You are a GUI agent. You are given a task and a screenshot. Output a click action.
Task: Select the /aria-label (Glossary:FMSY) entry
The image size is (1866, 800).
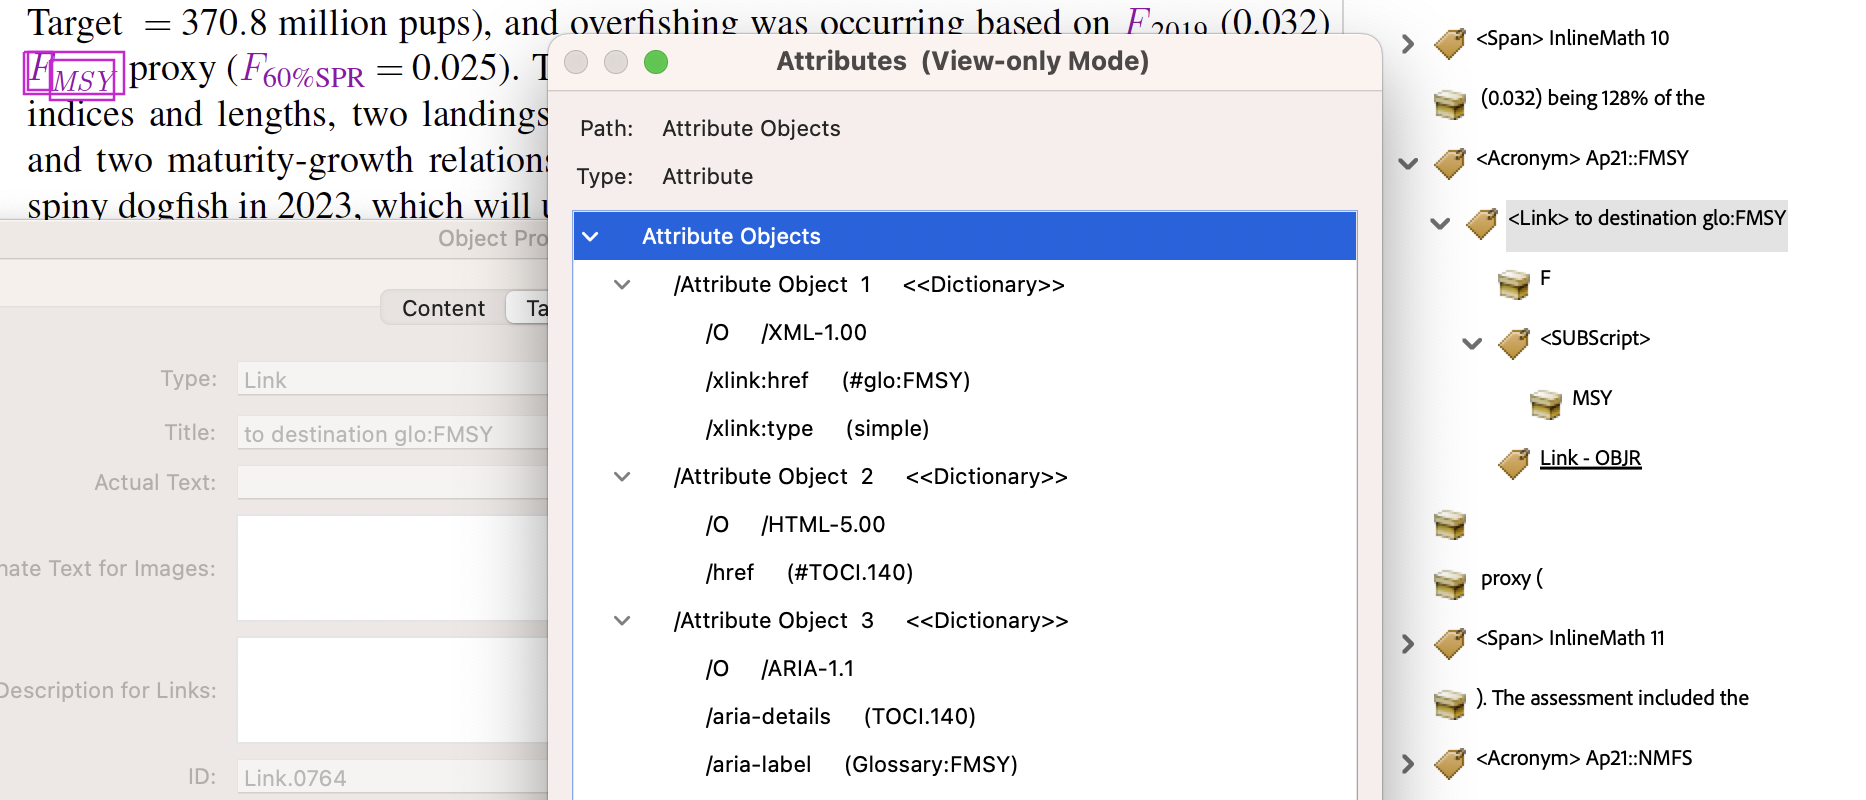[861, 765]
